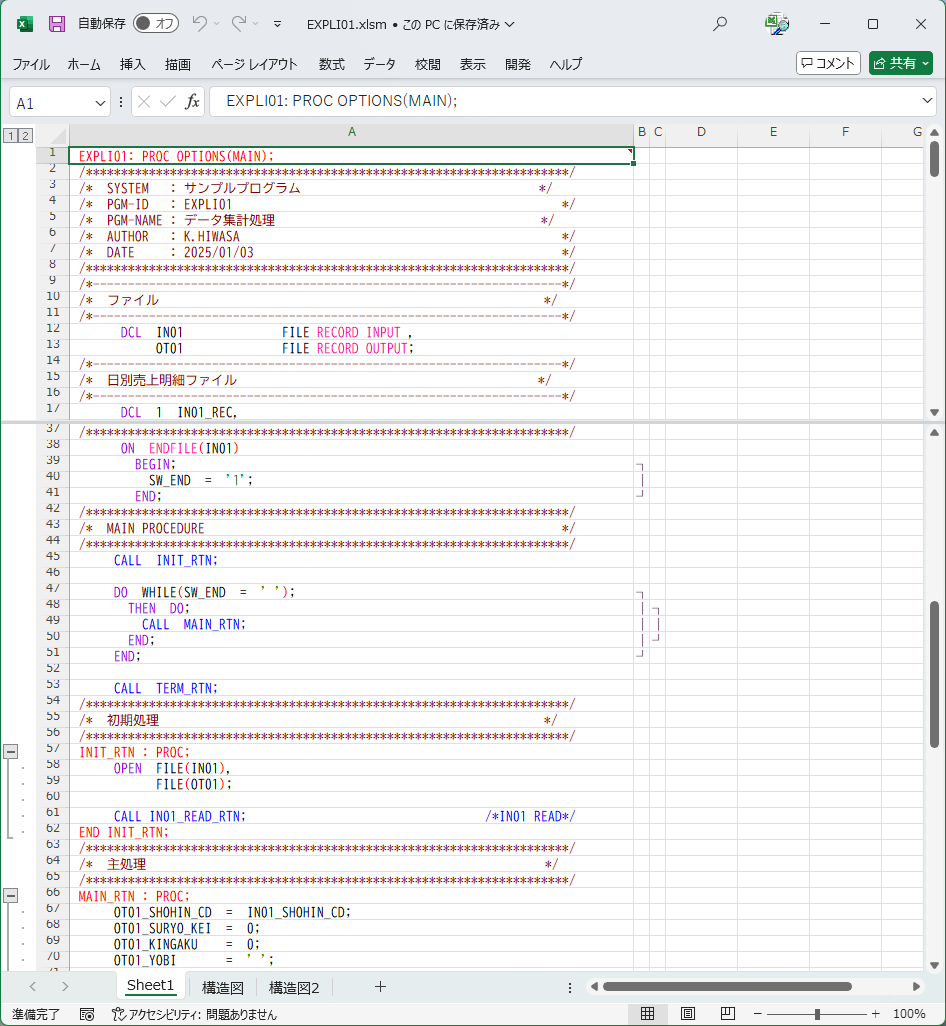Click the コメント button
The height and width of the screenshot is (1026, 946).
click(x=828, y=63)
